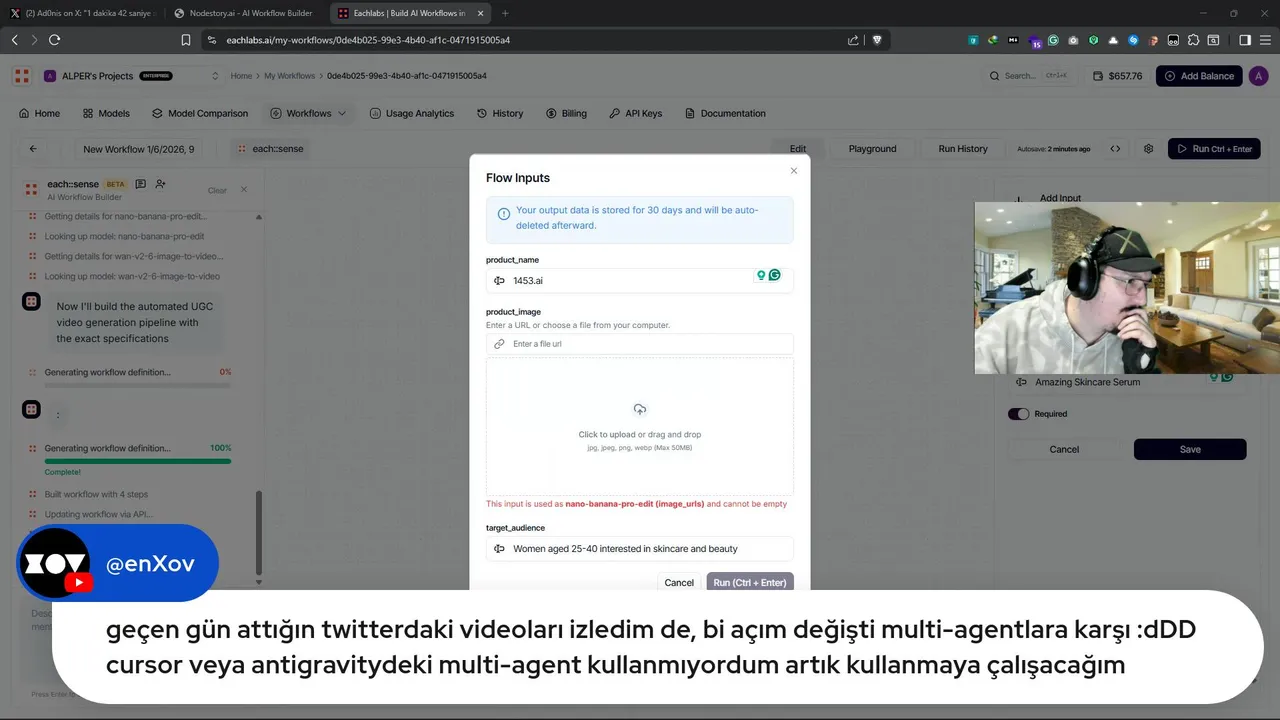The width and height of the screenshot is (1280, 720).
Task: Click the Search box in header
Action: 1029,76
